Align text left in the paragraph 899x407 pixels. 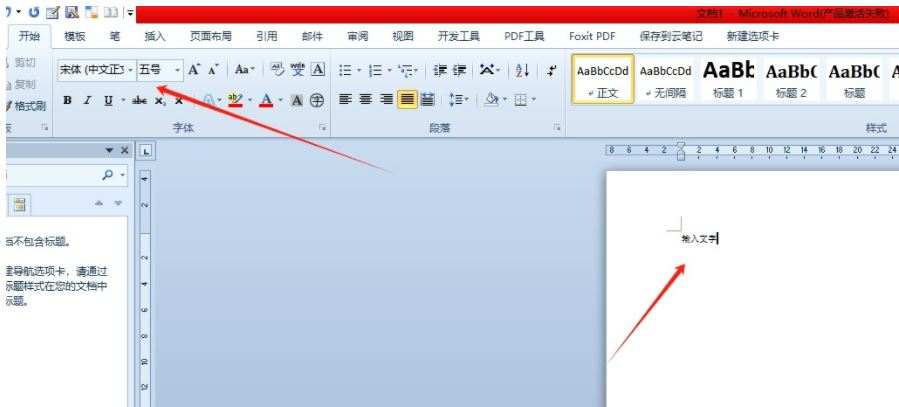(x=346, y=99)
